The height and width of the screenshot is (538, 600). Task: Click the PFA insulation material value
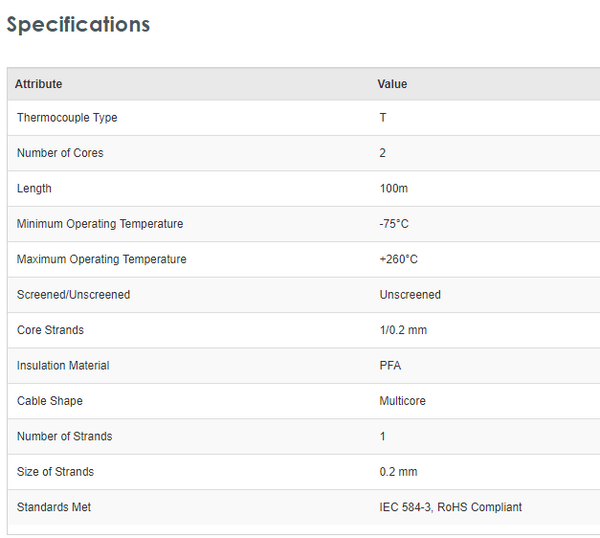(x=390, y=366)
